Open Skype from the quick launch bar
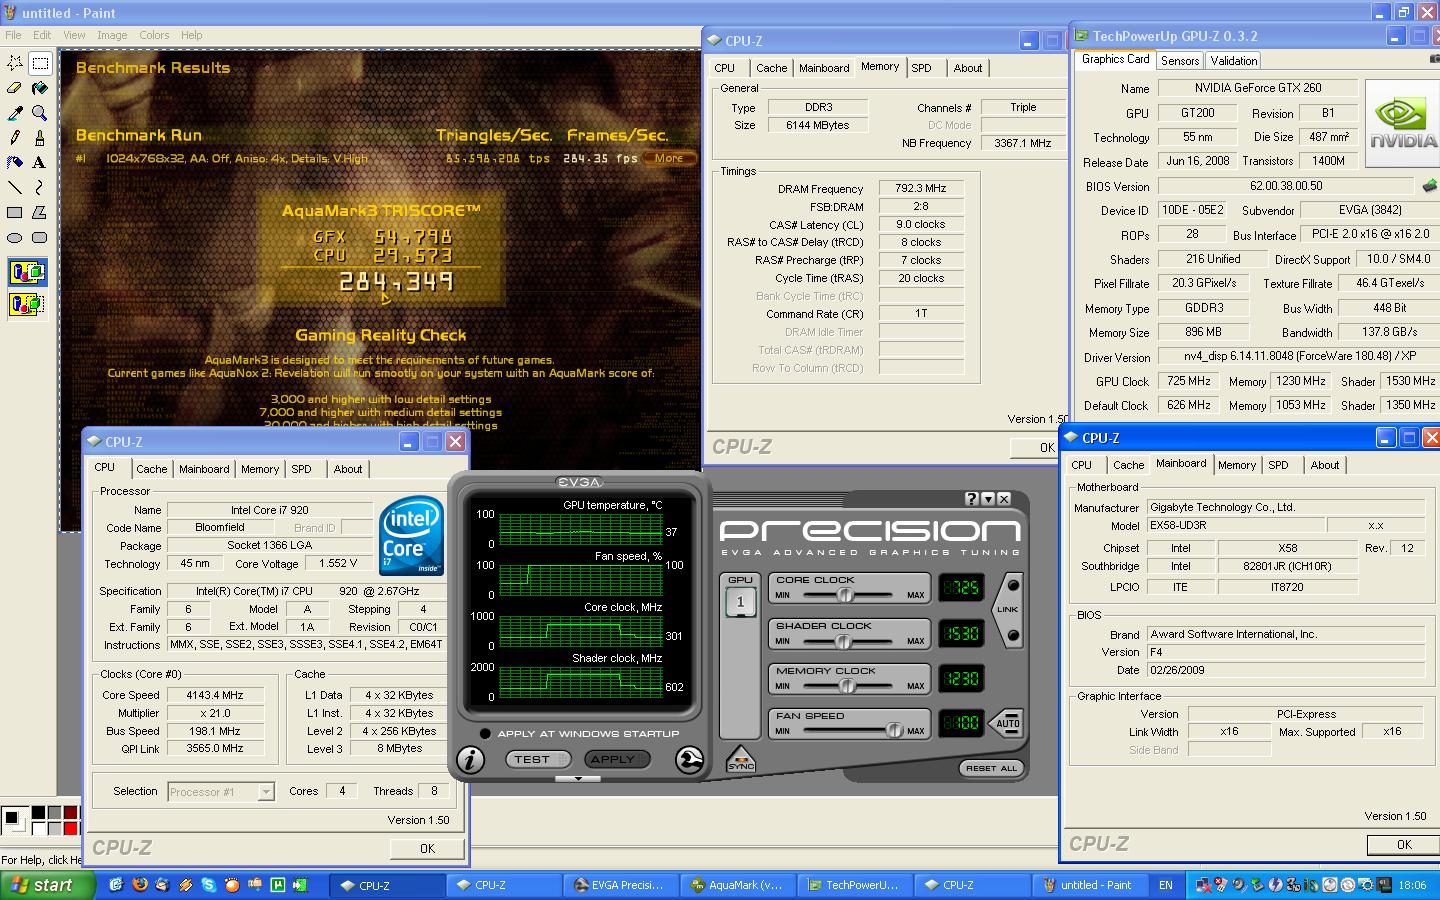Viewport: 1440px width, 900px height. (x=208, y=885)
